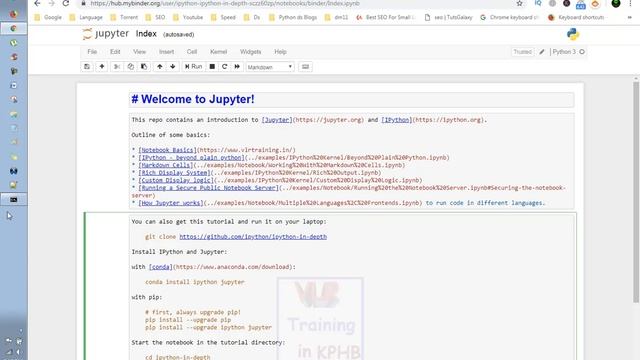Open Keyboard shortcuts bookmark
The height and width of the screenshot is (360, 640).
[577, 18]
